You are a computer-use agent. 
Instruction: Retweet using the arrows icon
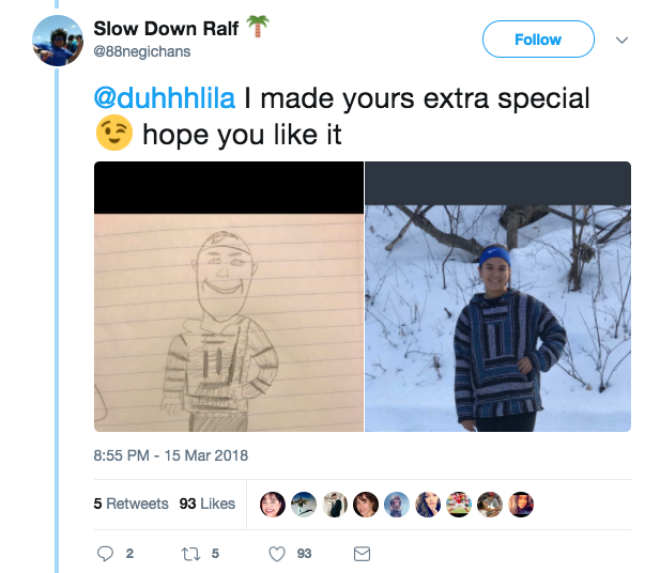click(x=191, y=554)
